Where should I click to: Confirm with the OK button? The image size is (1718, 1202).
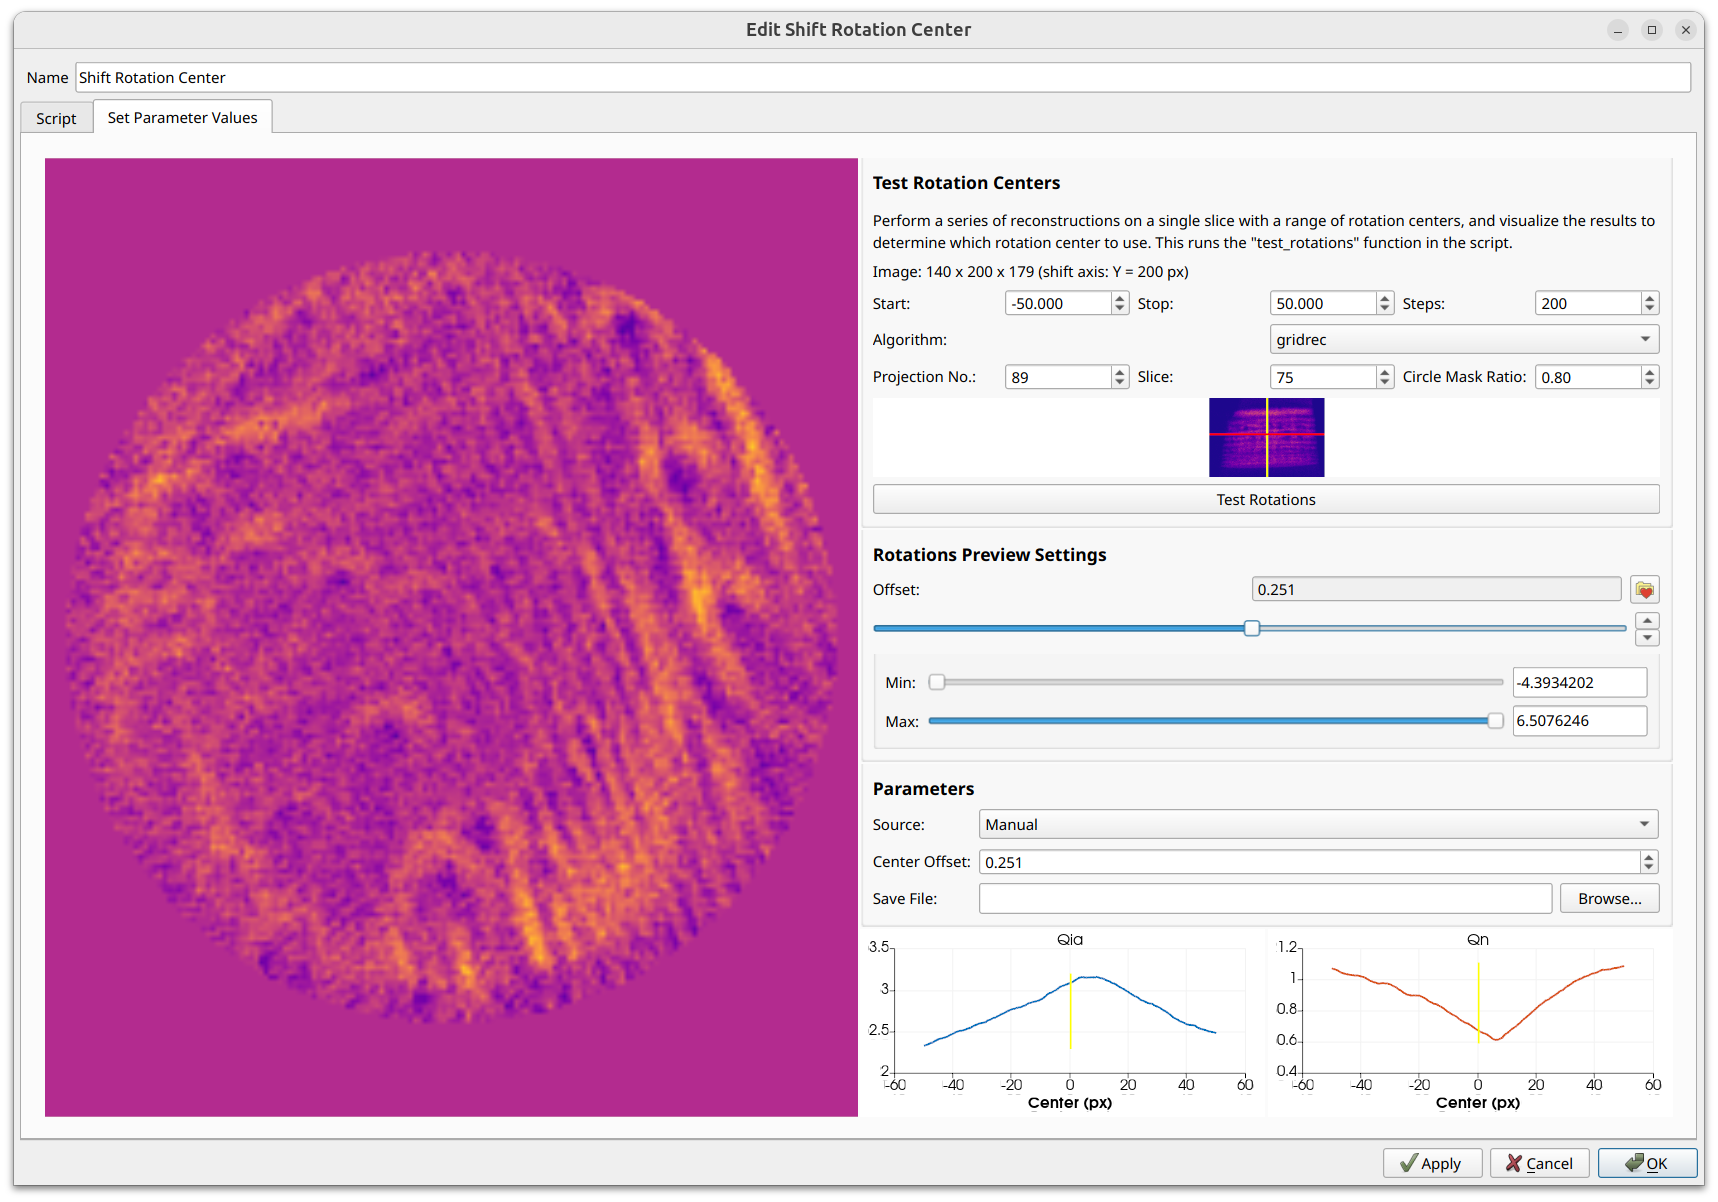[1647, 1163]
